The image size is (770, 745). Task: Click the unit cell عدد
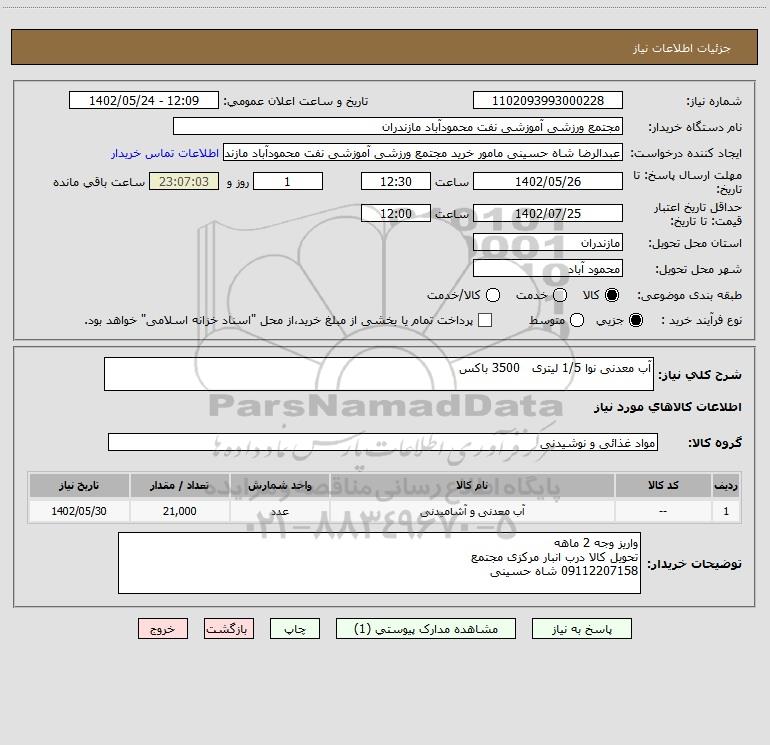click(x=279, y=511)
